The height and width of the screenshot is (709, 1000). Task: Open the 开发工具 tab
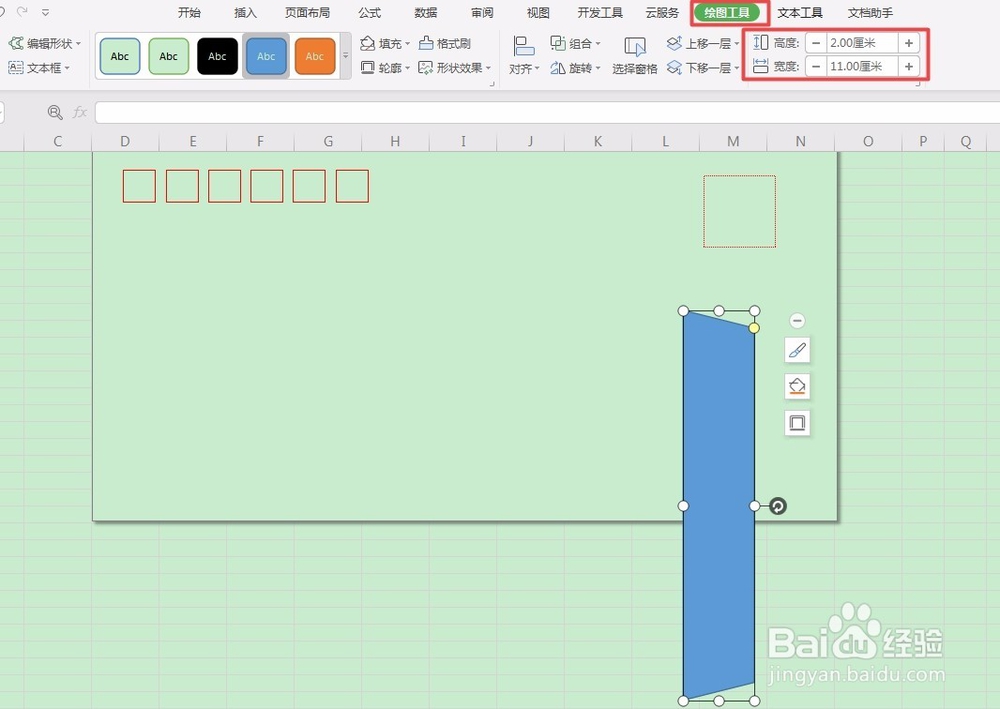599,13
